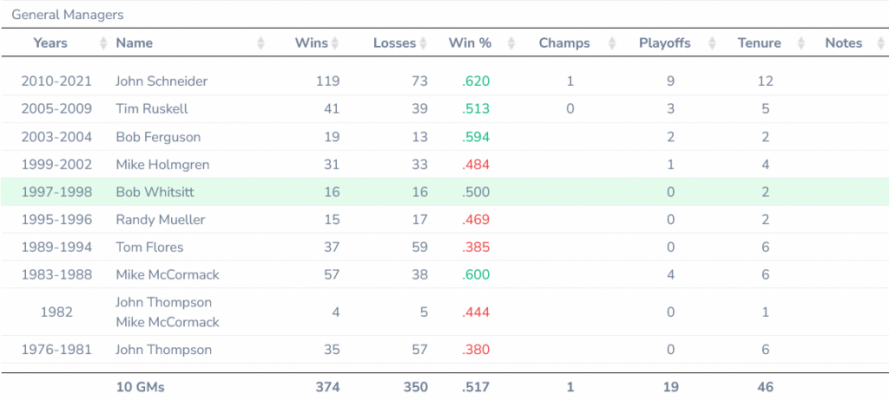This screenshot has height=400, width=889.
Task: Click the General Managers section title
Action: coord(67,15)
